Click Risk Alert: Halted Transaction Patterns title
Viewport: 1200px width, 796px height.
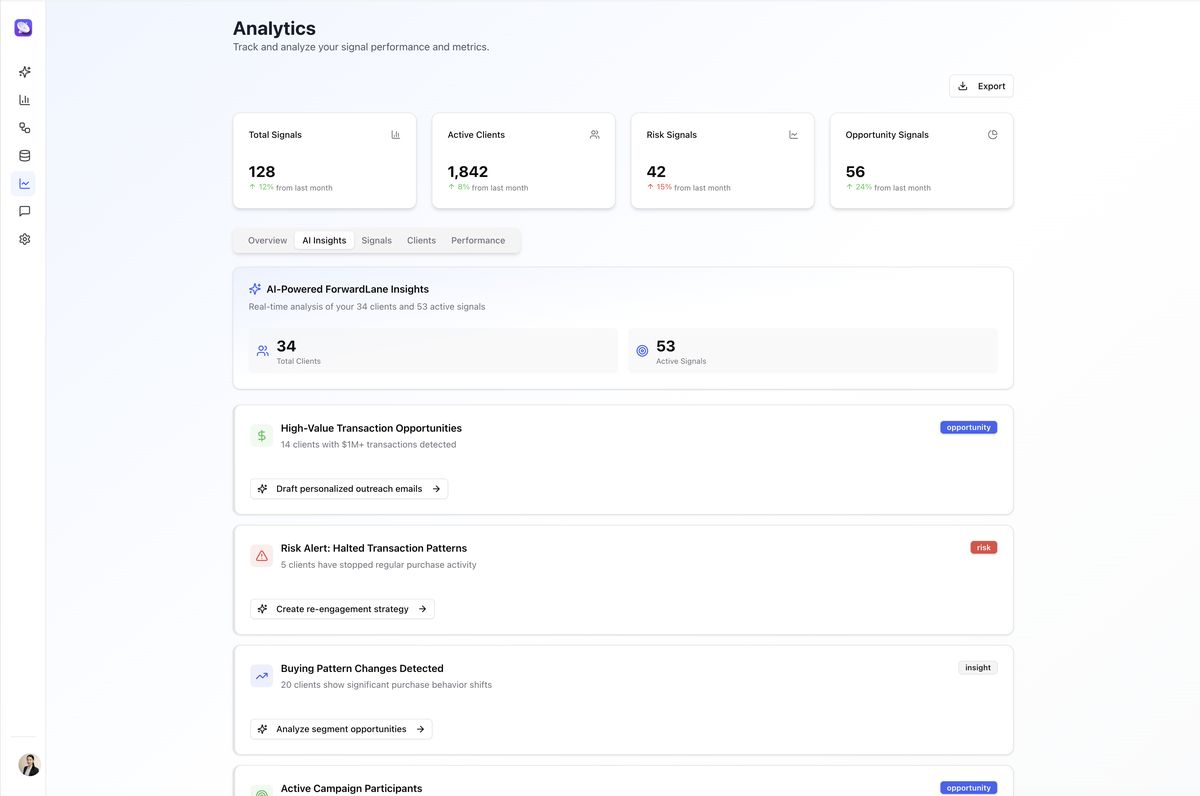tap(374, 548)
